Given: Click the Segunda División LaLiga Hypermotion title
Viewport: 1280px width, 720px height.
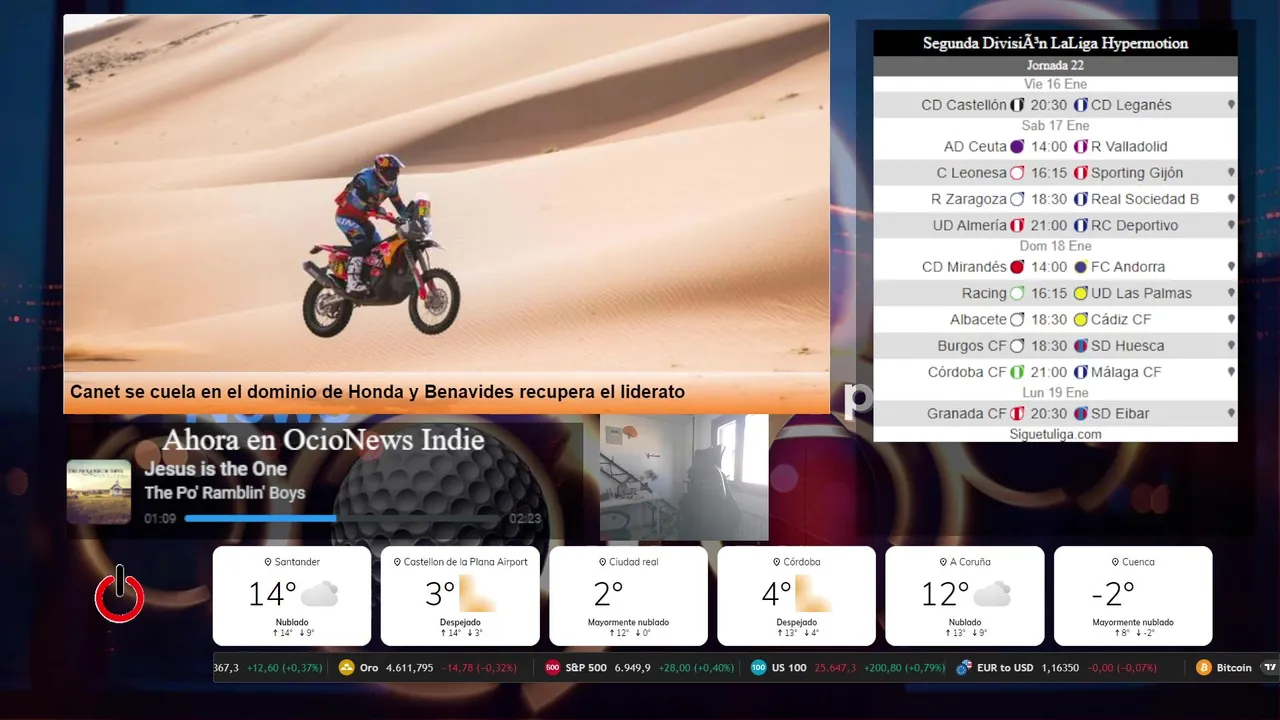Looking at the screenshot, I should coord(1055,43).
